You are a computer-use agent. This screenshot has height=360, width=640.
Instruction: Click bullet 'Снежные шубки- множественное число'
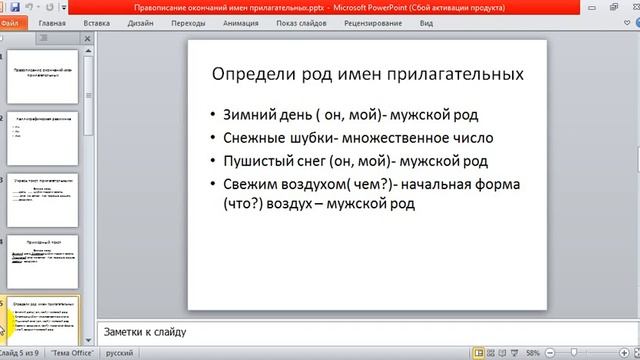point(358,138)
